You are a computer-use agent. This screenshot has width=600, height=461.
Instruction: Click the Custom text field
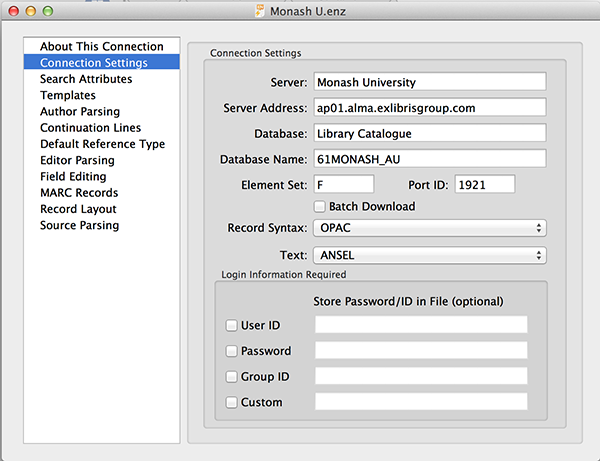[x=421, y=401]
